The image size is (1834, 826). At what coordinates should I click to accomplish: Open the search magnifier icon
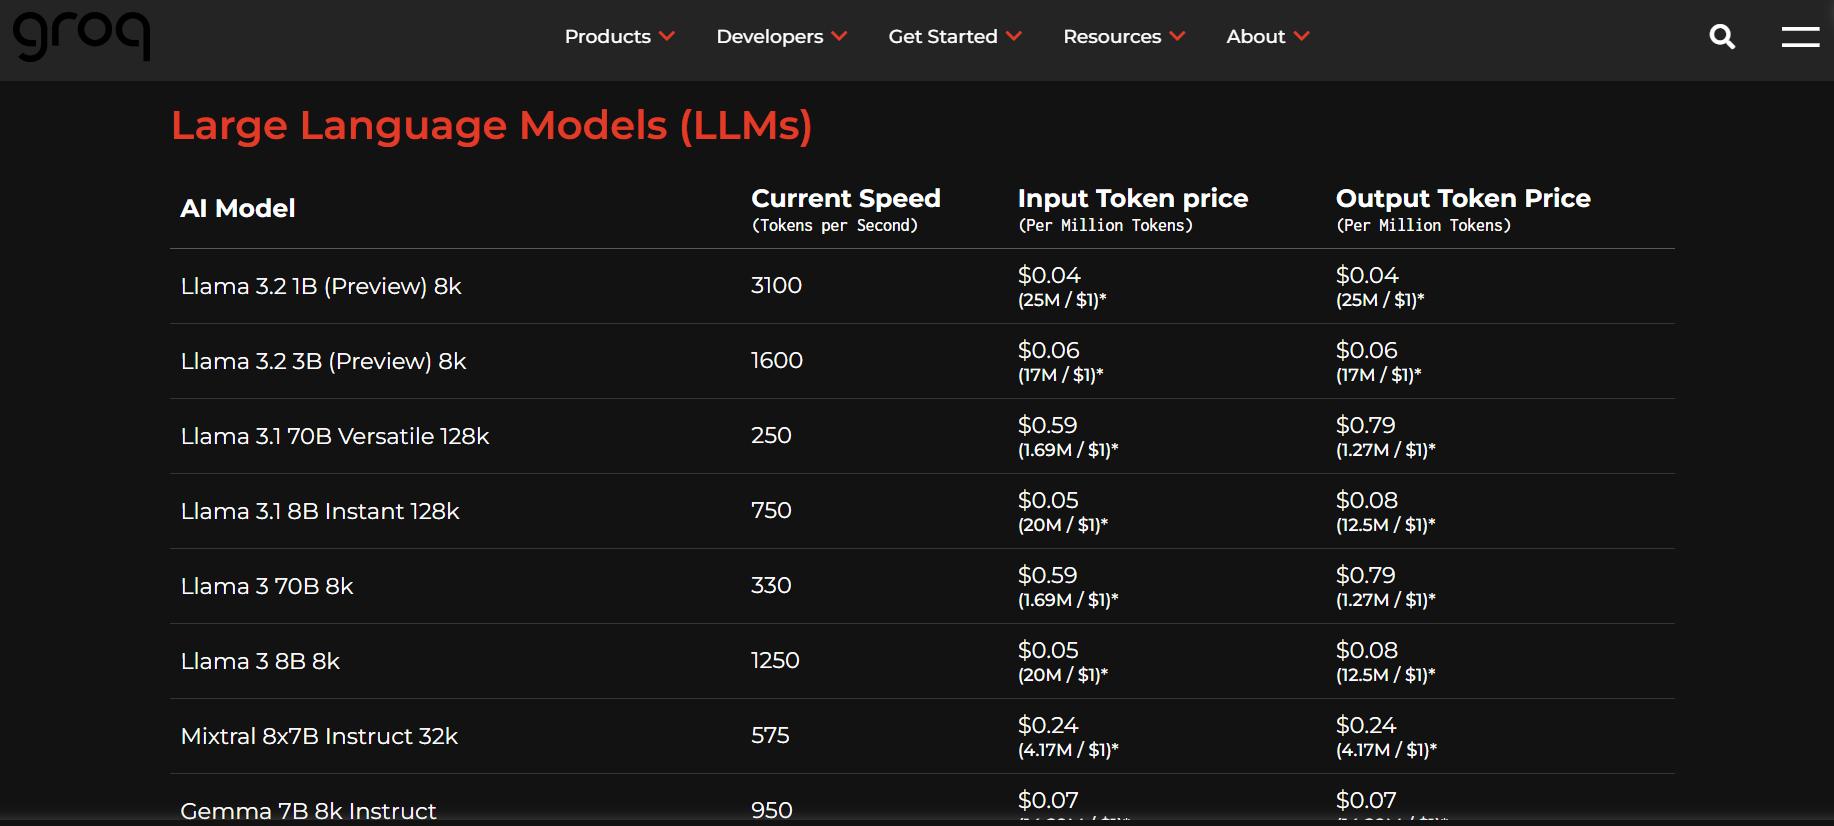1722,37
